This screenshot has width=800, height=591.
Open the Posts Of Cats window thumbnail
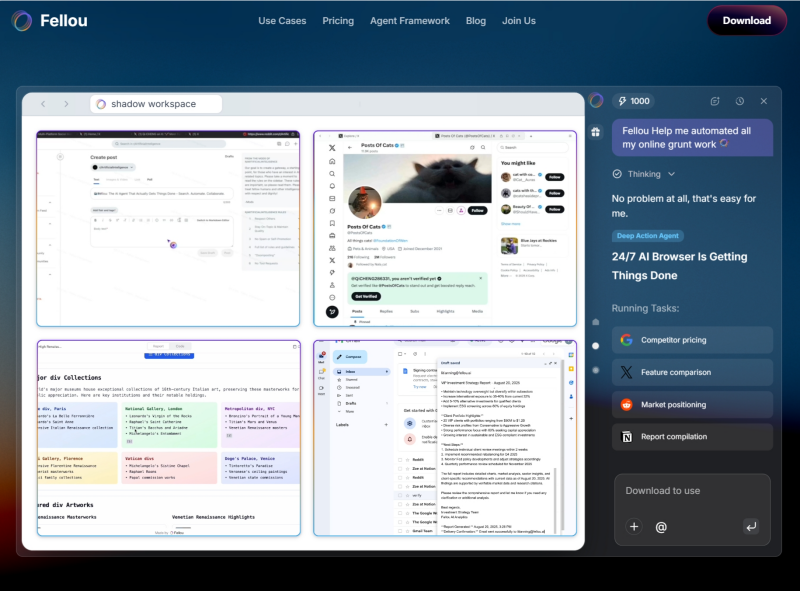pos(445,229)
